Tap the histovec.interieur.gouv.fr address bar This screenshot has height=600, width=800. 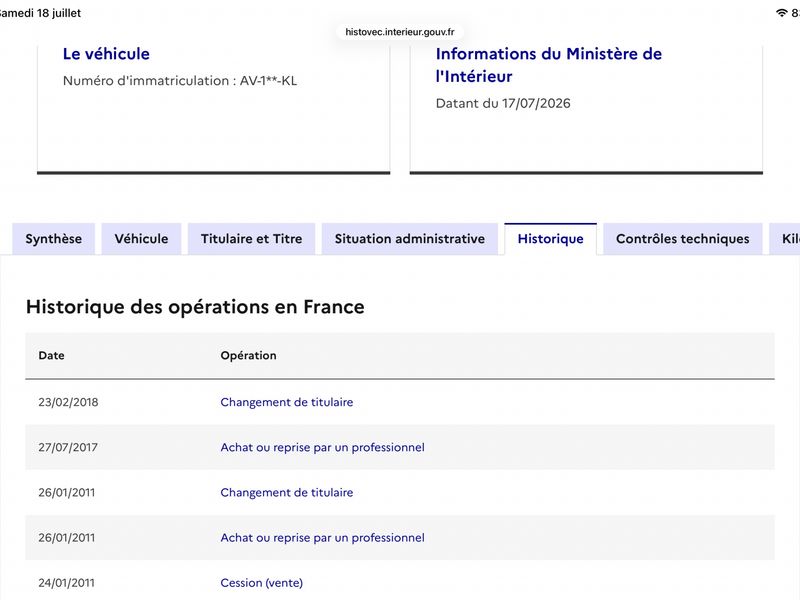pyautogui.click(x=400, y=32)
